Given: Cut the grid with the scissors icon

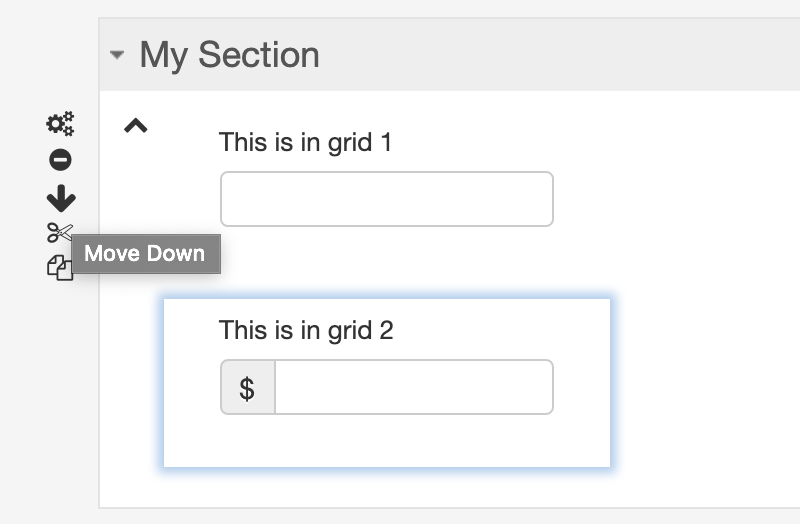Looking at the screenshot, I should pyautogui.click(x=60, y=232).
